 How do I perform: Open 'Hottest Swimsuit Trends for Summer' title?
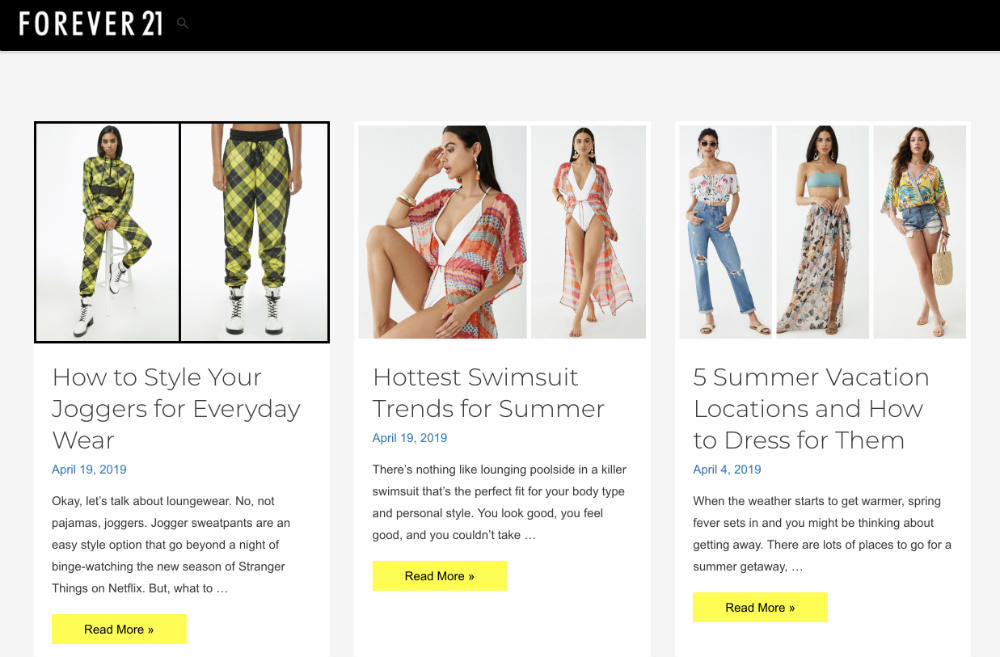click(489, 393)
